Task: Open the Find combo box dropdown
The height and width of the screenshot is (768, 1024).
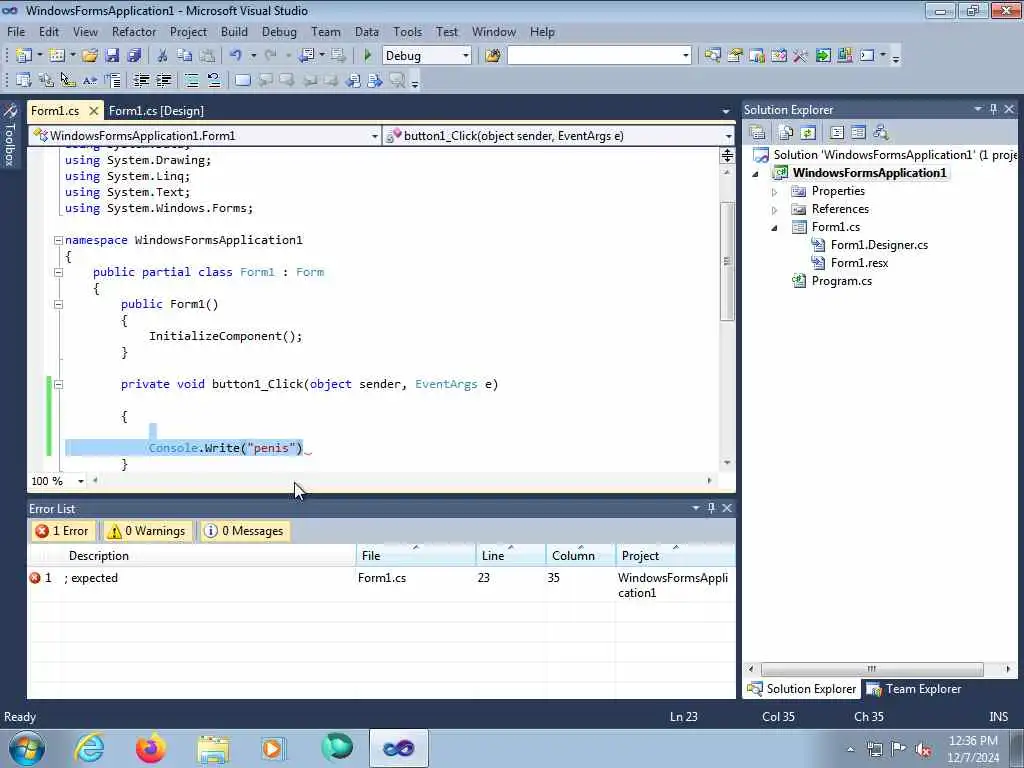Action: pyautogui.click(x=686, y=56)
